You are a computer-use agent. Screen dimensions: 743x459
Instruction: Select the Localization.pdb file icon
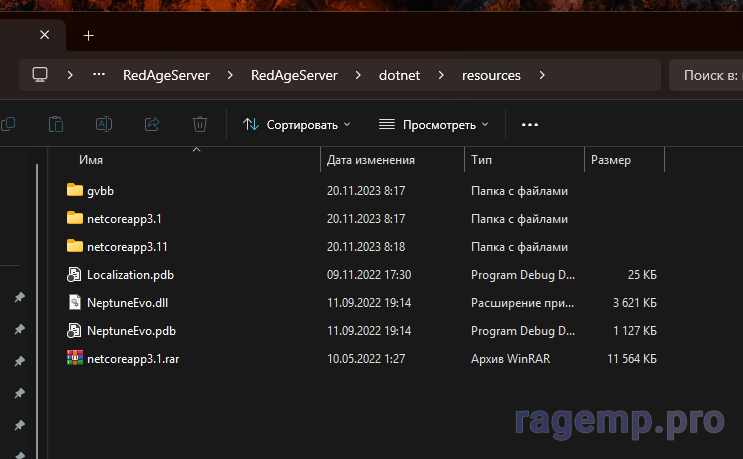point(74,274)
